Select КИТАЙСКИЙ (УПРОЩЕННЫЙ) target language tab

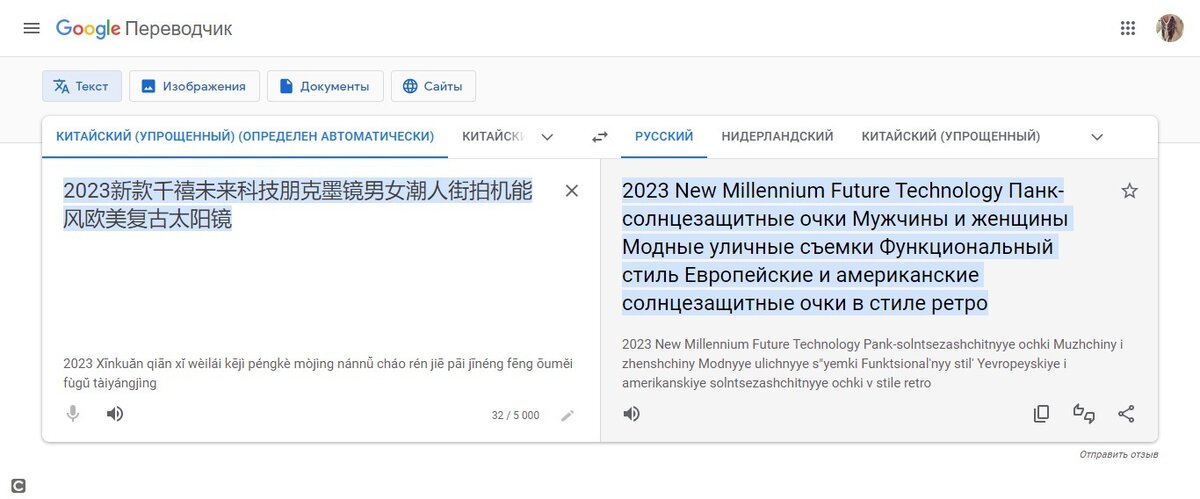(951, 136)
